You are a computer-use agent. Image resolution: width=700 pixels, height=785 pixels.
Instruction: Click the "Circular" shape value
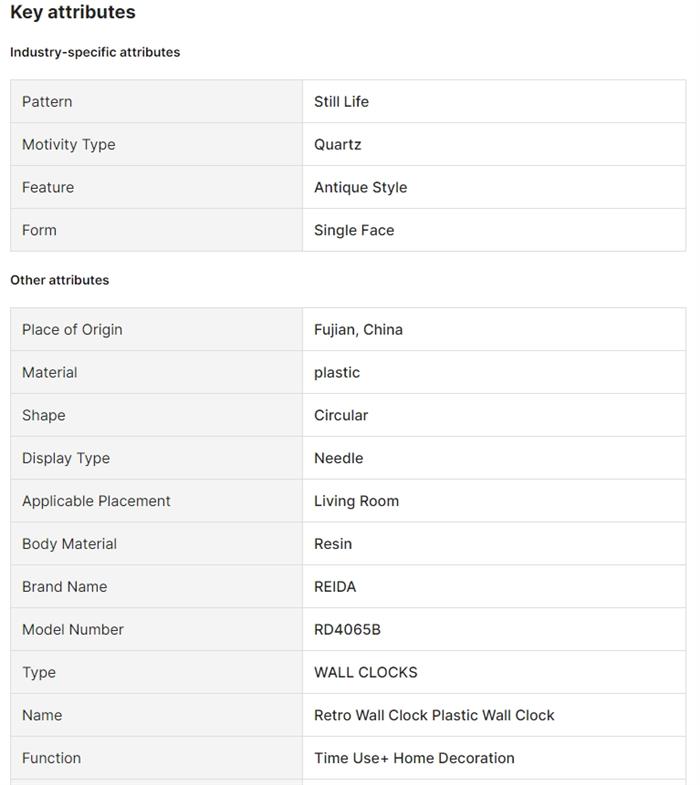341,416
